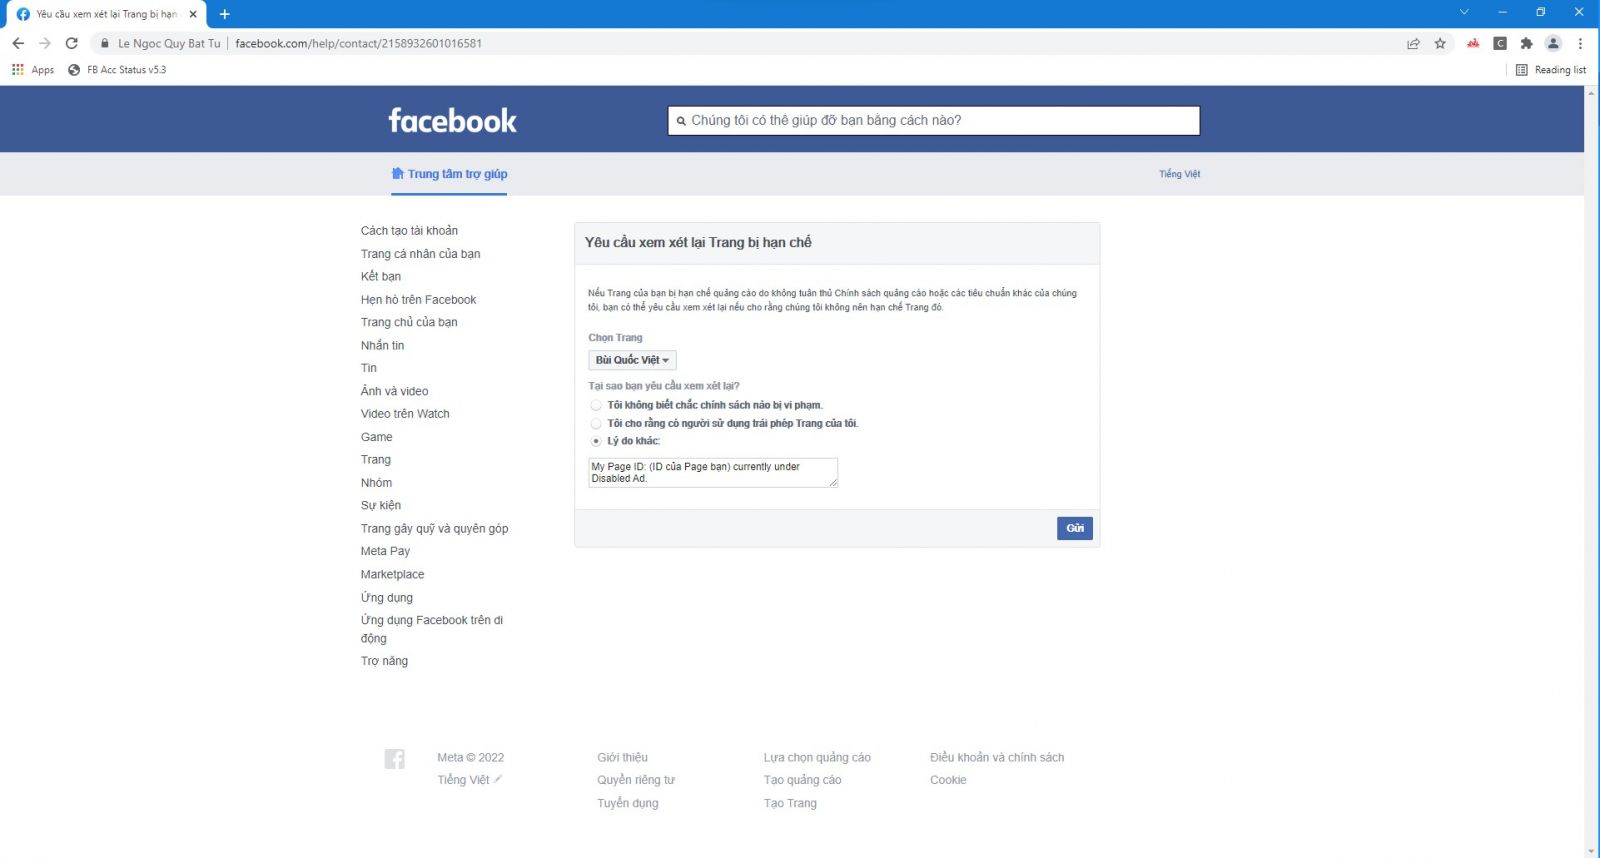Click the 'Lý do khác' reason text area
1600x858 pixels.
(x=713, y=473)
